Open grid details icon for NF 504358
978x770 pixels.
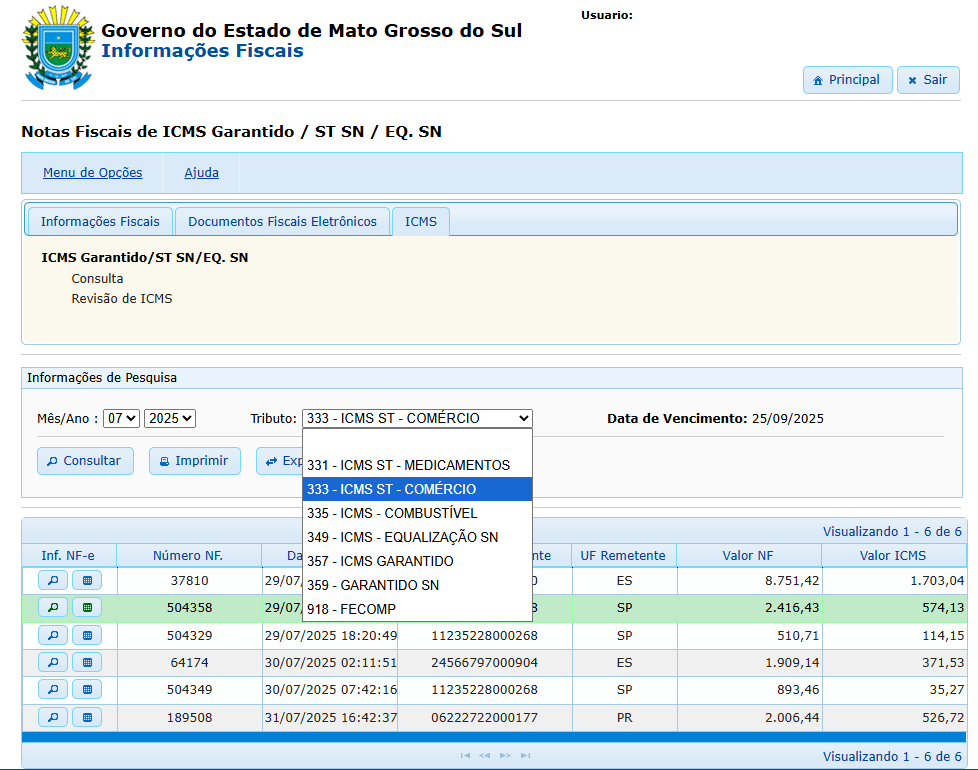87,607
